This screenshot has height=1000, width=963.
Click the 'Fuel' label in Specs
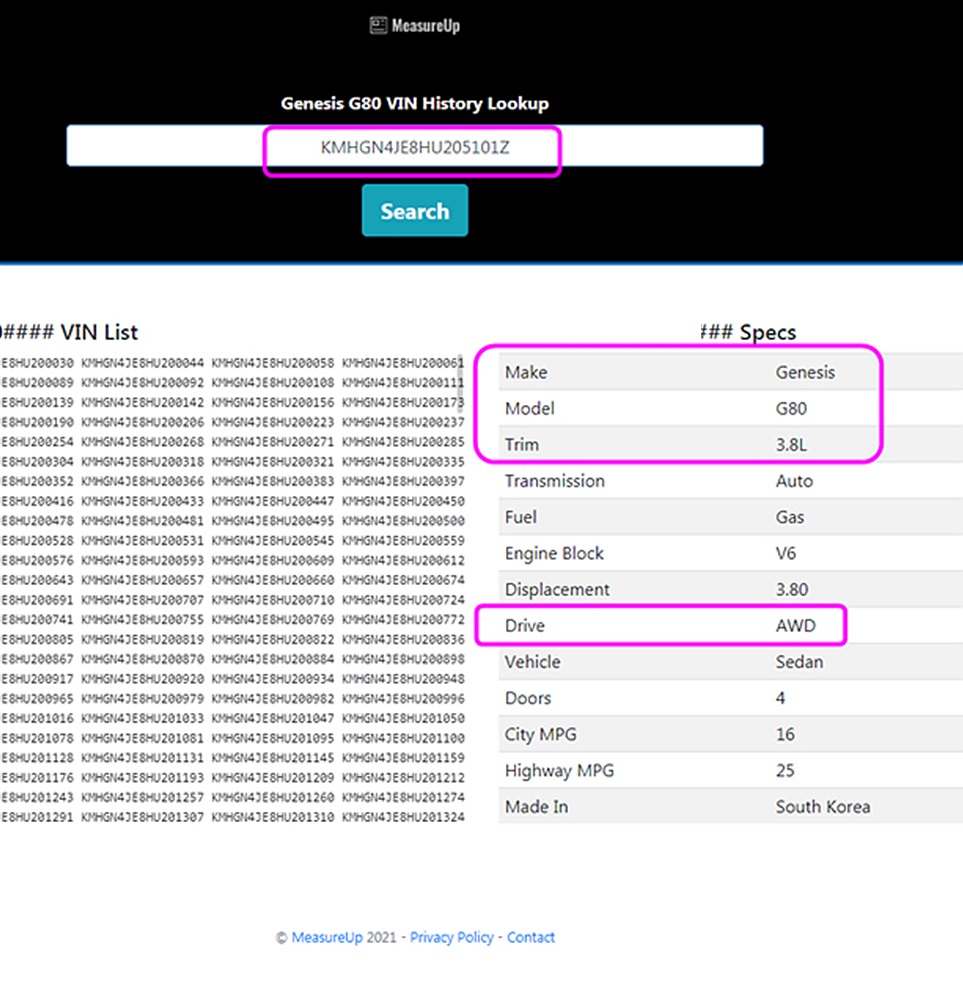click(x=520, y=517)
